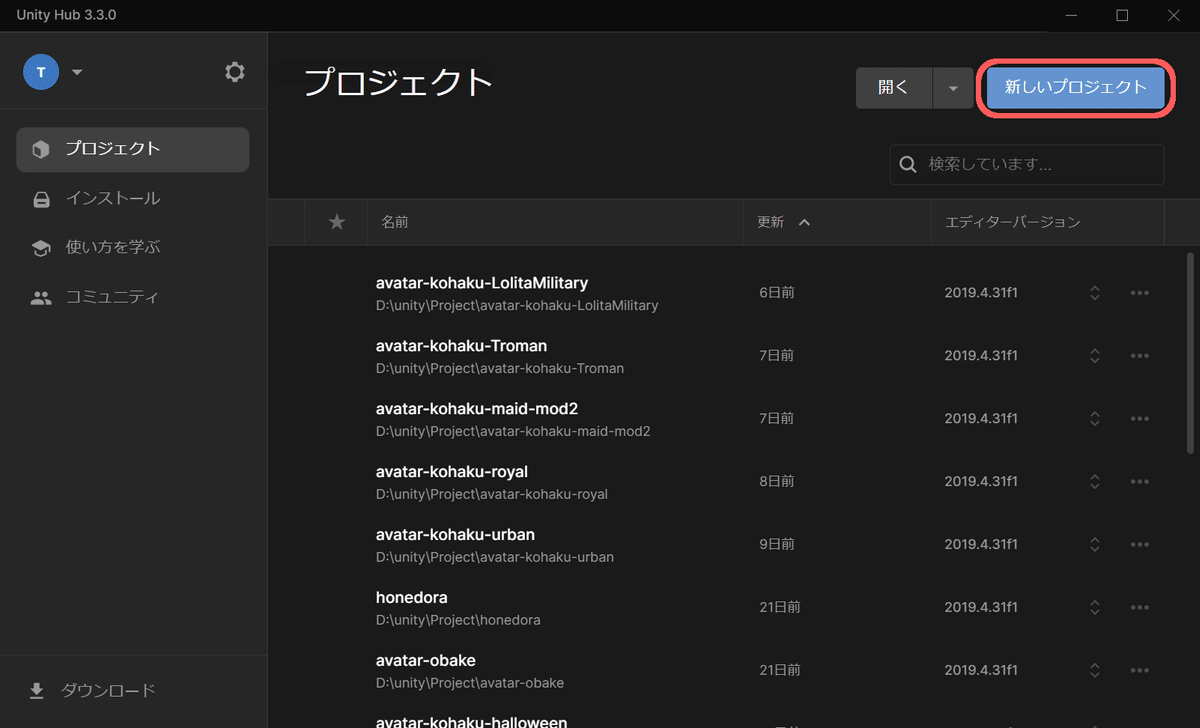
Task: Change editor version for avatar-kohaku-Troman
Action: click(x=1095, y=356)
